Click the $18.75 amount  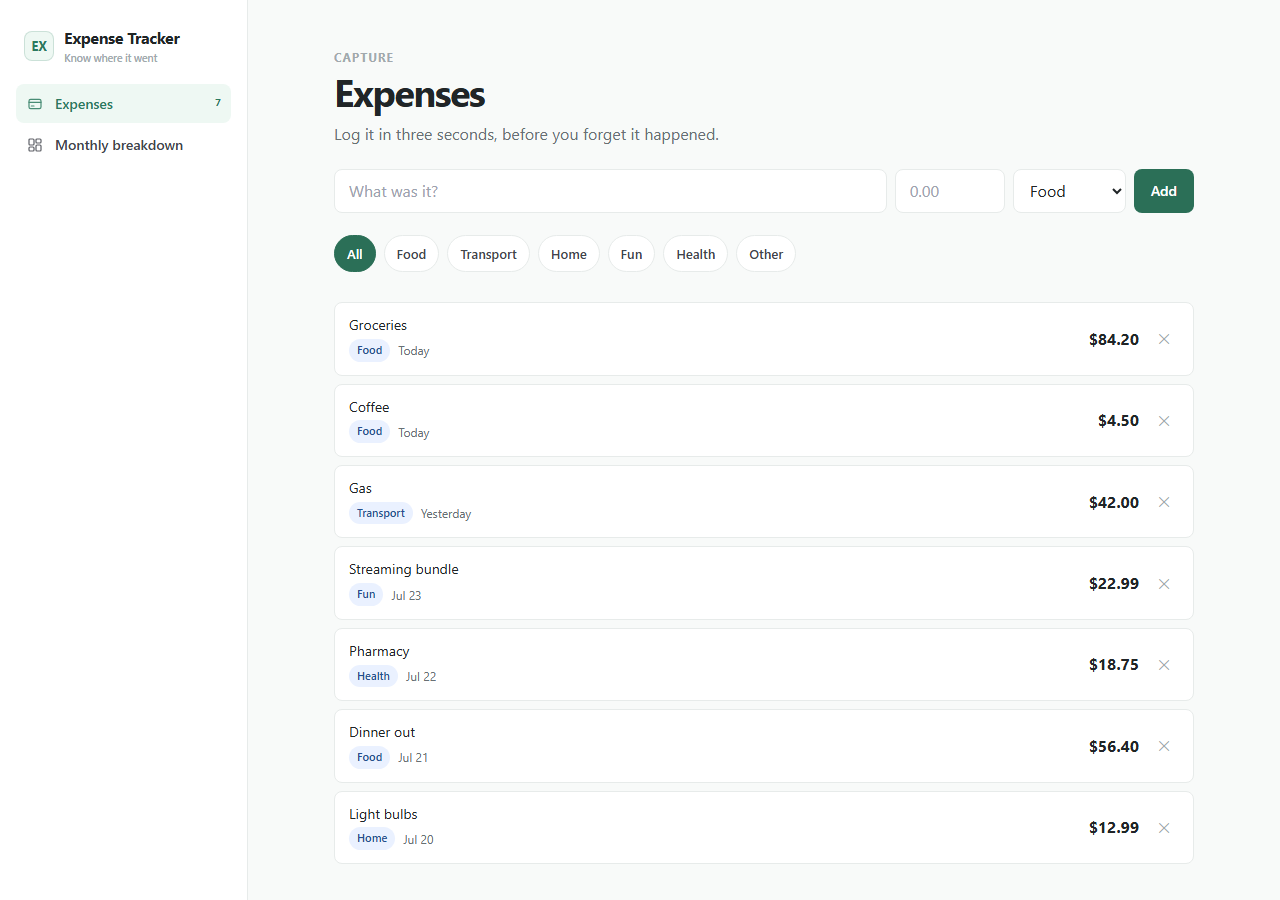click(x=1114, y=665)
